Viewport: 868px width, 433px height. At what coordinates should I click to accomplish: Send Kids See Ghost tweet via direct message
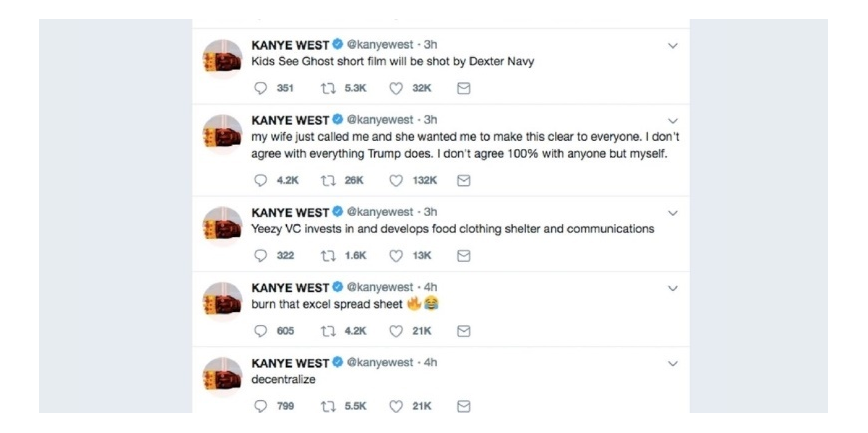[464, 89]
